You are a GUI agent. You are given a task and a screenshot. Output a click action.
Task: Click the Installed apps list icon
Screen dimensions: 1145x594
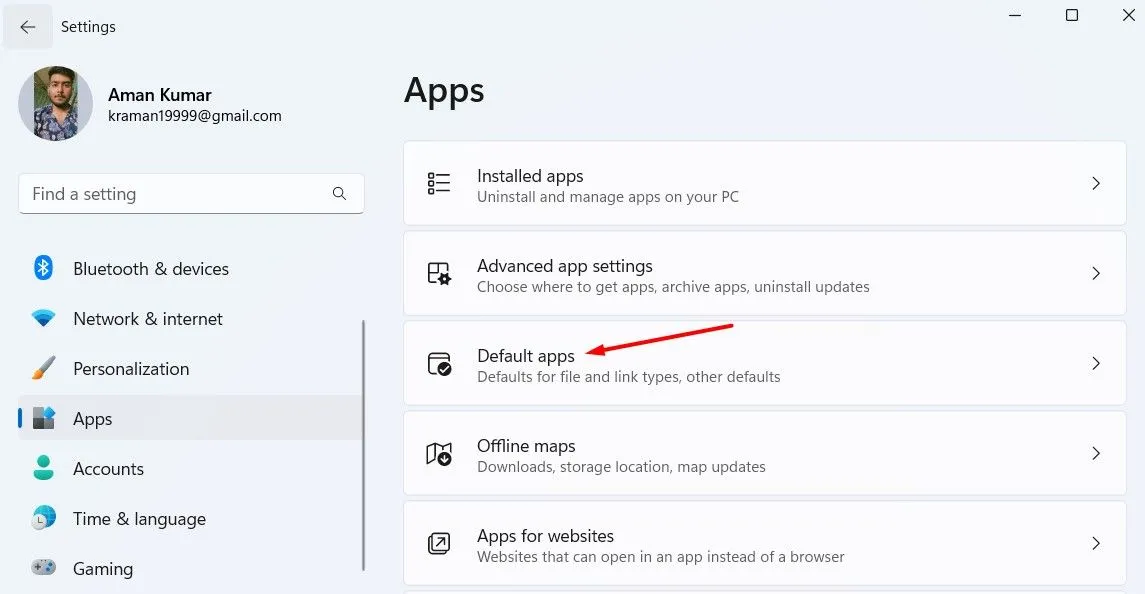[438, 184]
